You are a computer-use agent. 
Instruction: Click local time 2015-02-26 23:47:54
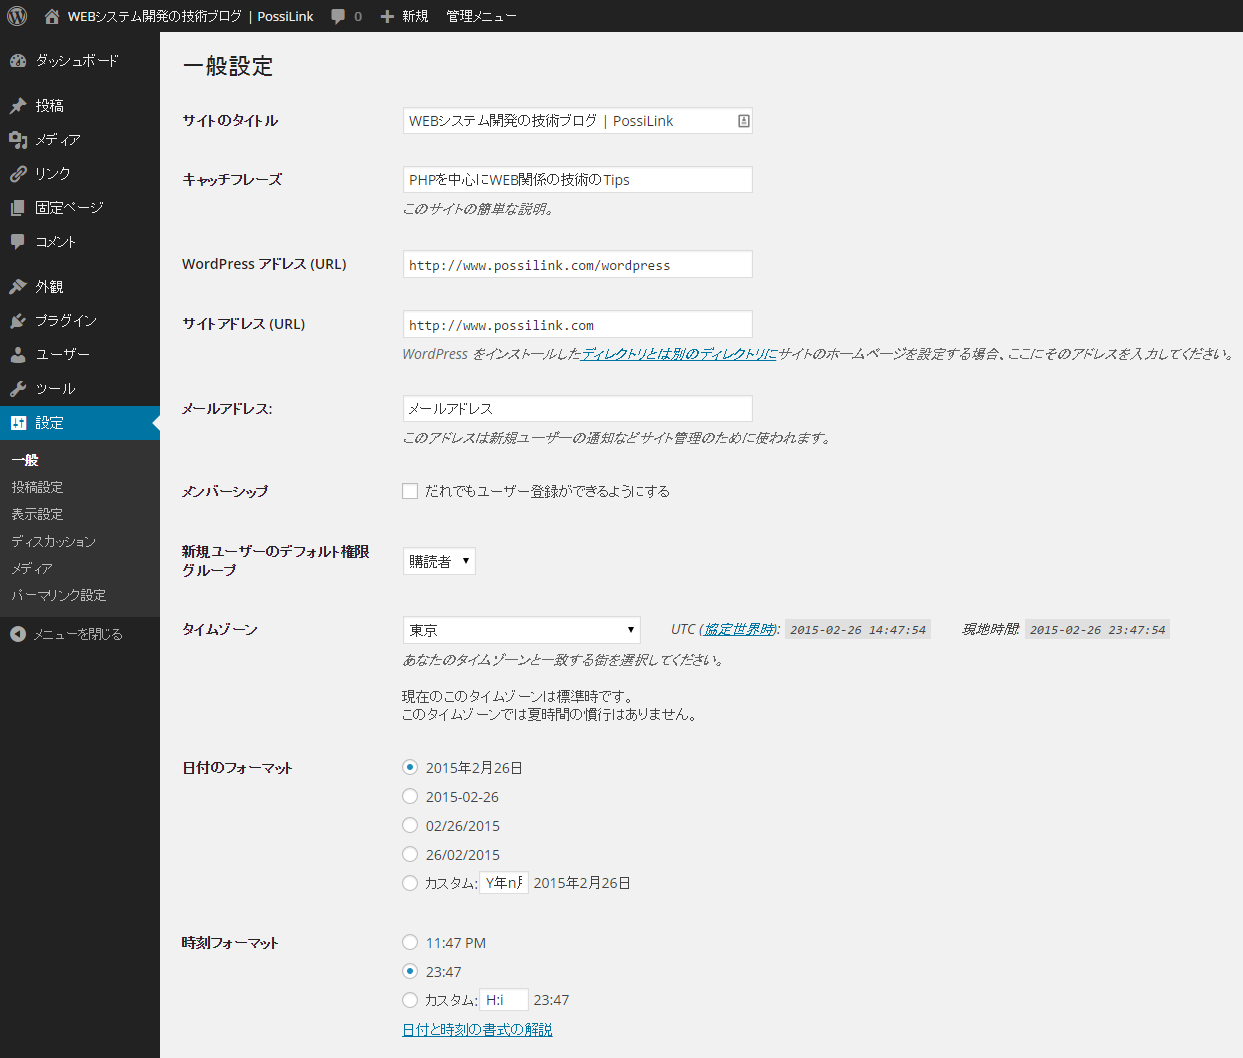[x=1097, y=630]
